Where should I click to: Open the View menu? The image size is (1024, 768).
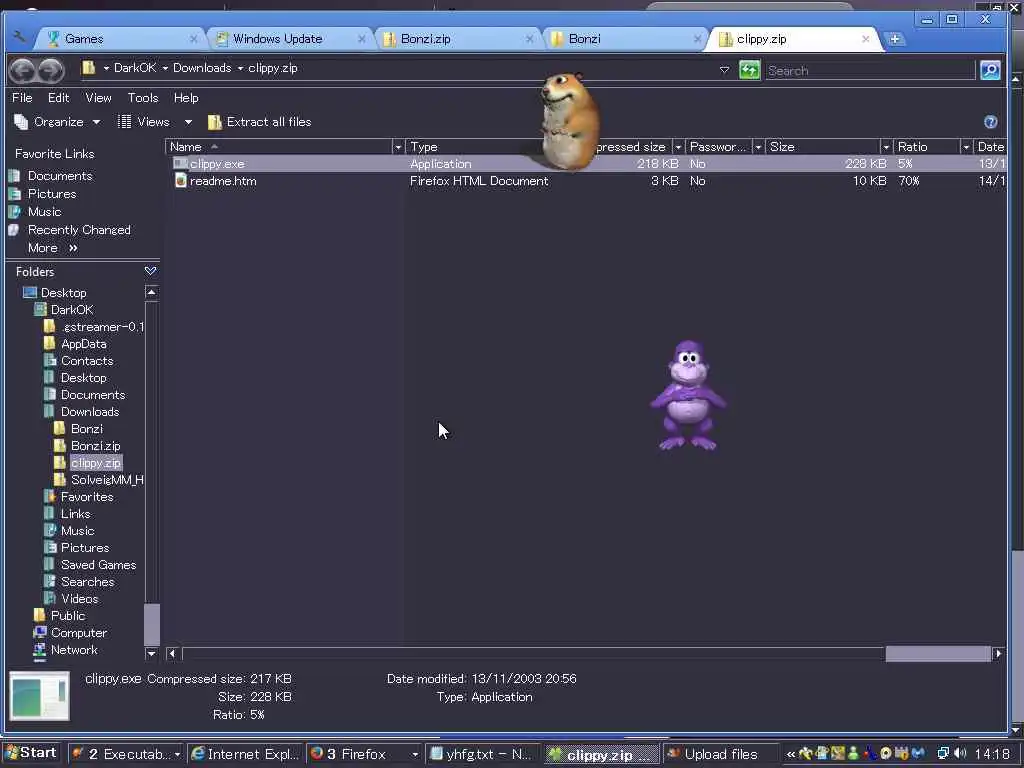[98, 98]
